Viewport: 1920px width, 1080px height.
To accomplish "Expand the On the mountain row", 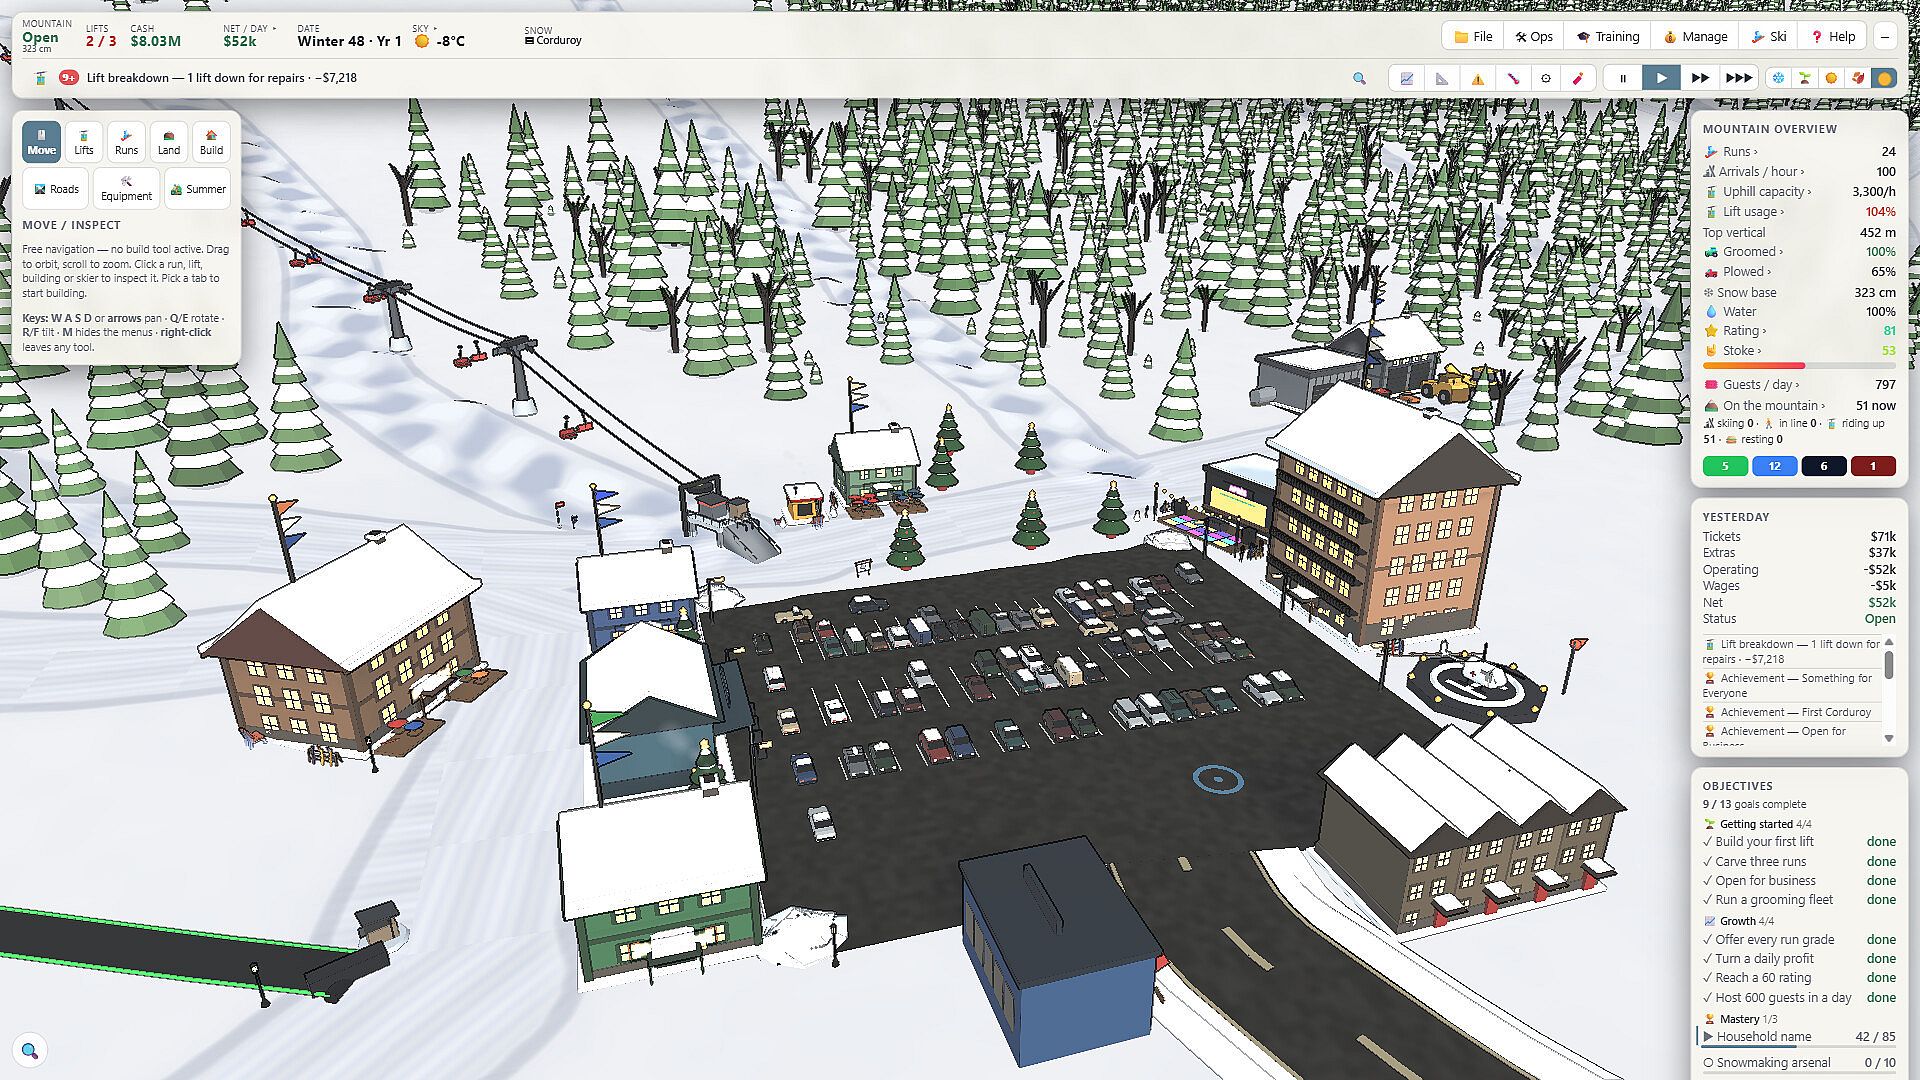I will coord(1799,406).
